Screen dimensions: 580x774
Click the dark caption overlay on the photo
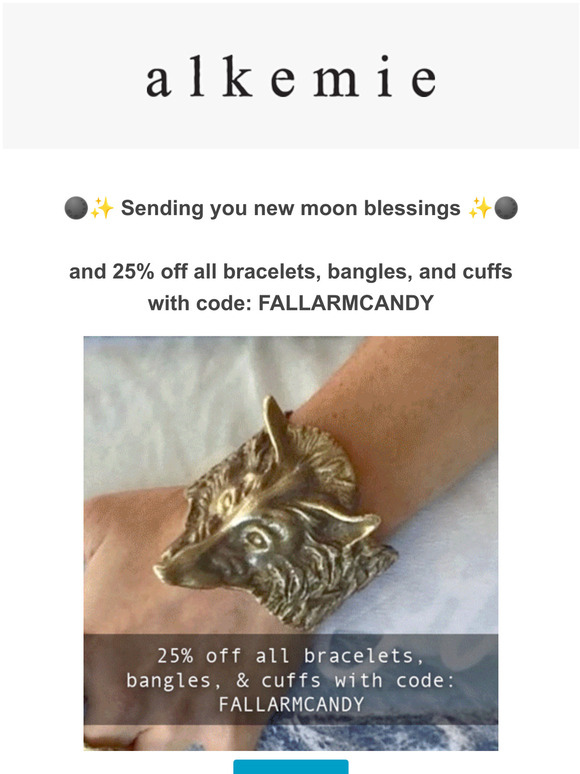(x=291, y=679)
